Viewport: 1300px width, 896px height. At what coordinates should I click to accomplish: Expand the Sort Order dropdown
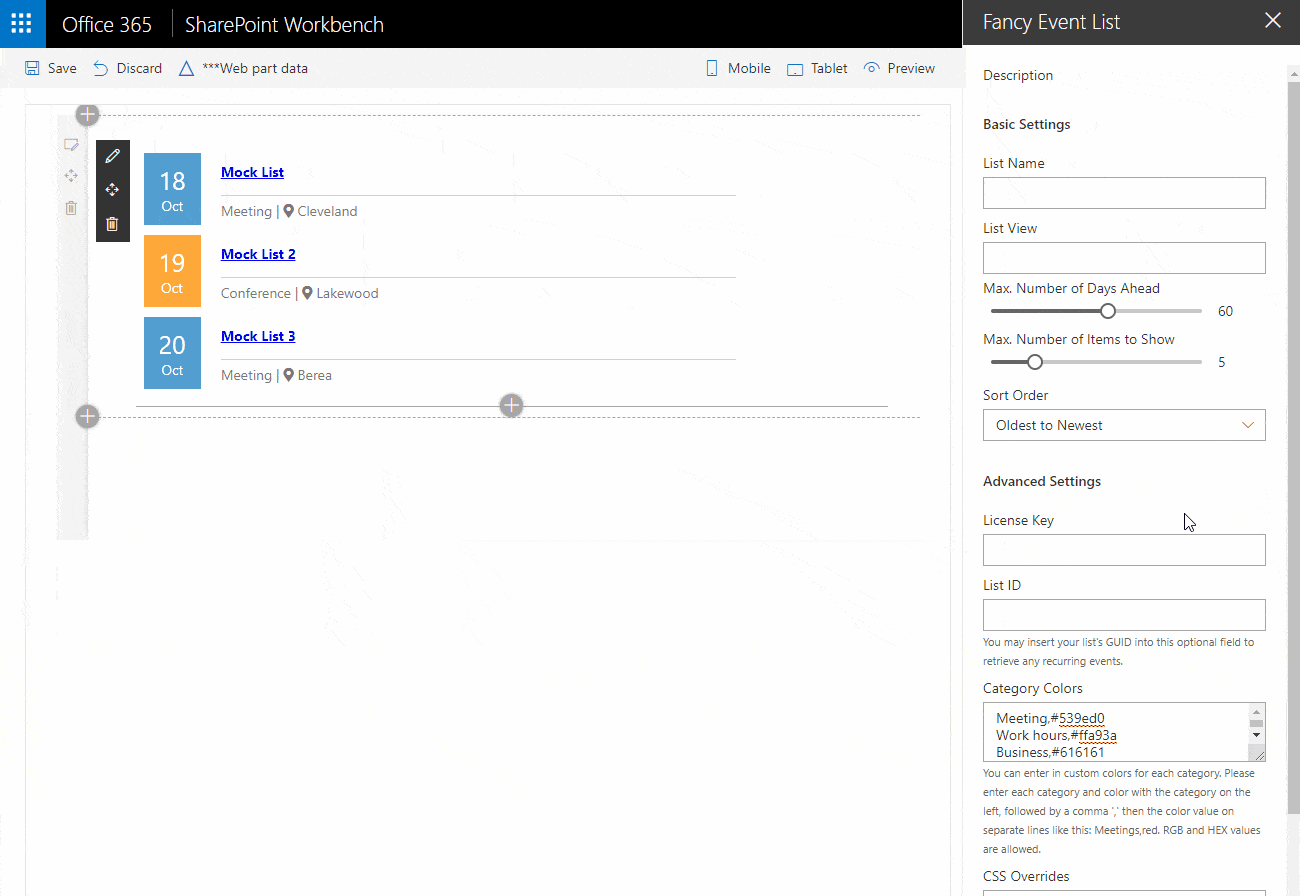(1123, 425)
